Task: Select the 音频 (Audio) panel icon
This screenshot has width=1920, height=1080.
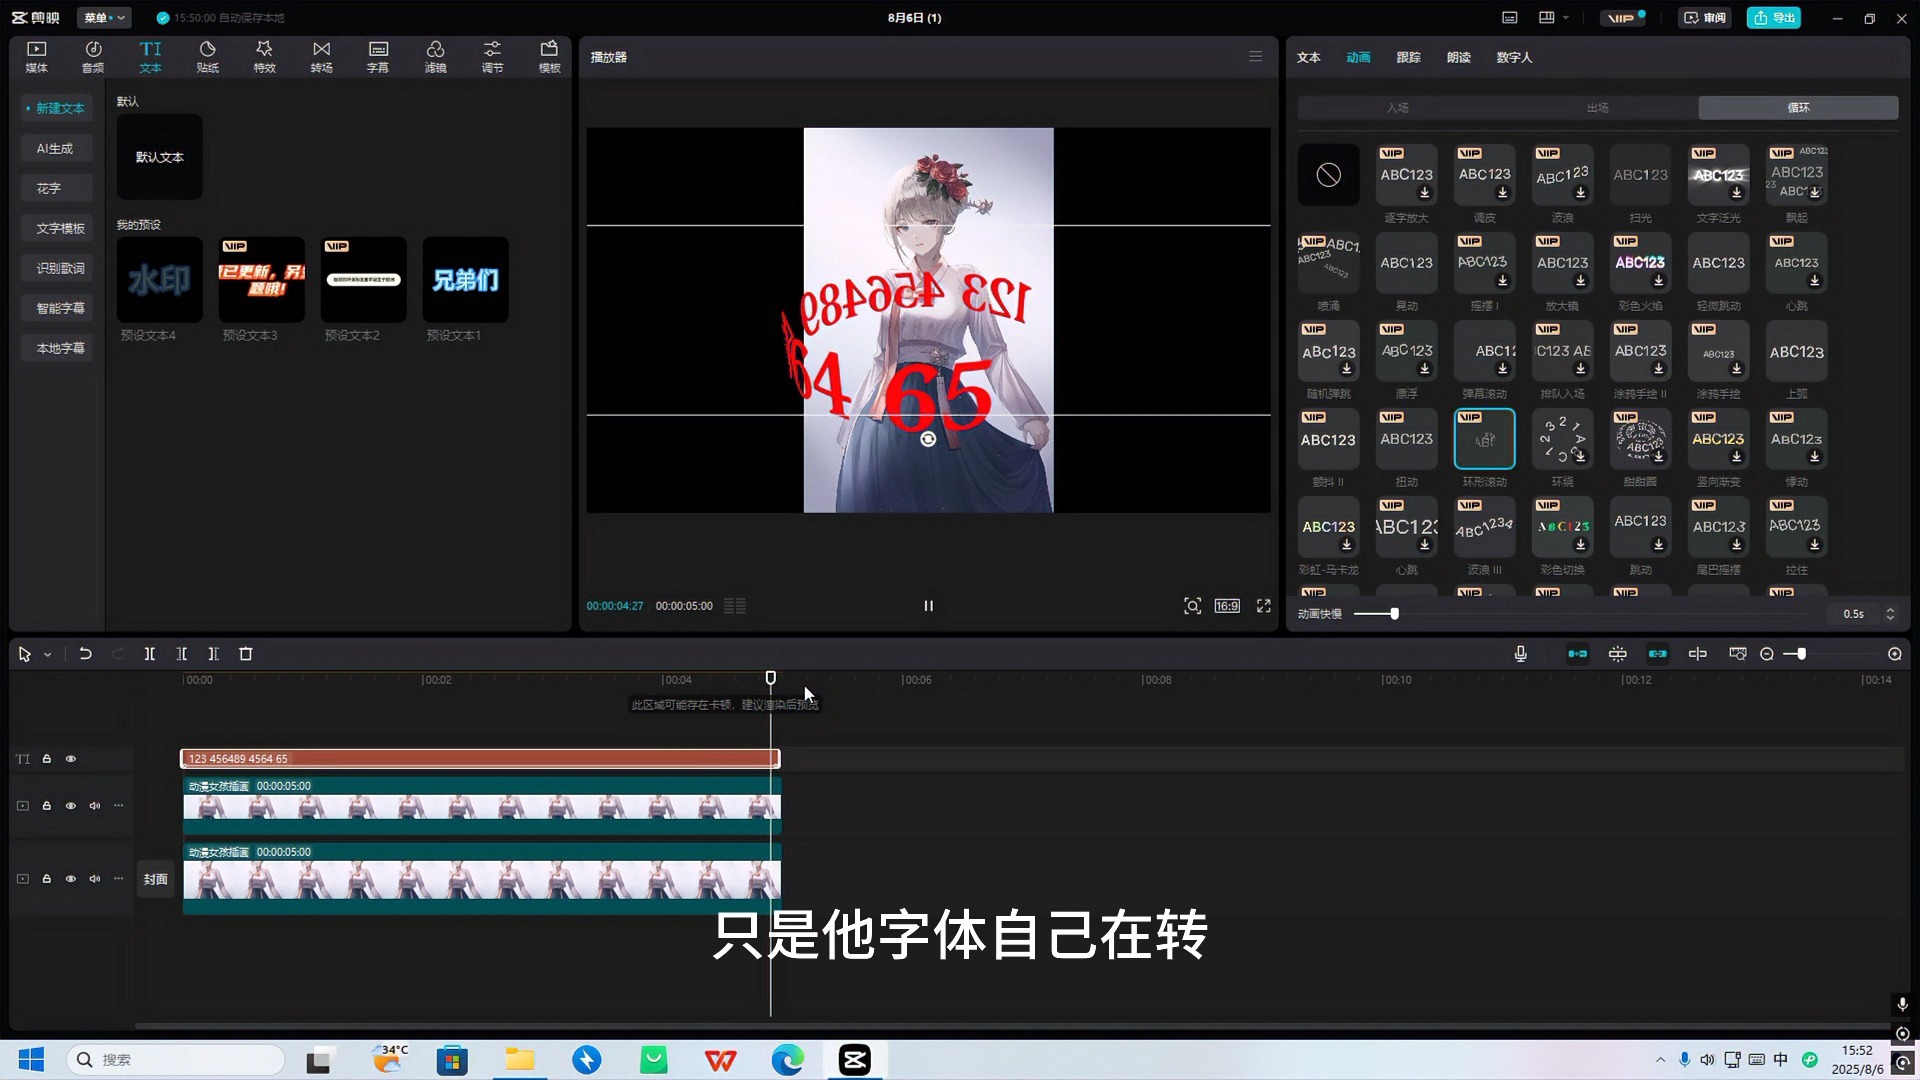Action: point(92,55)
